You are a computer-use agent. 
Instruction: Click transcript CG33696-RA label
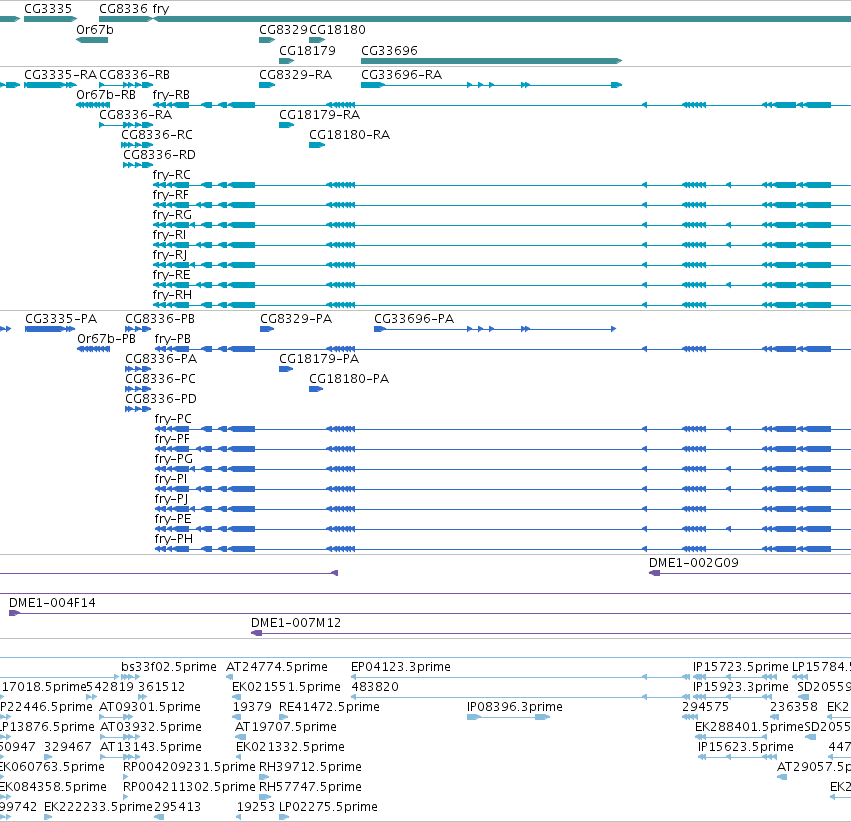tap(402, 74)
